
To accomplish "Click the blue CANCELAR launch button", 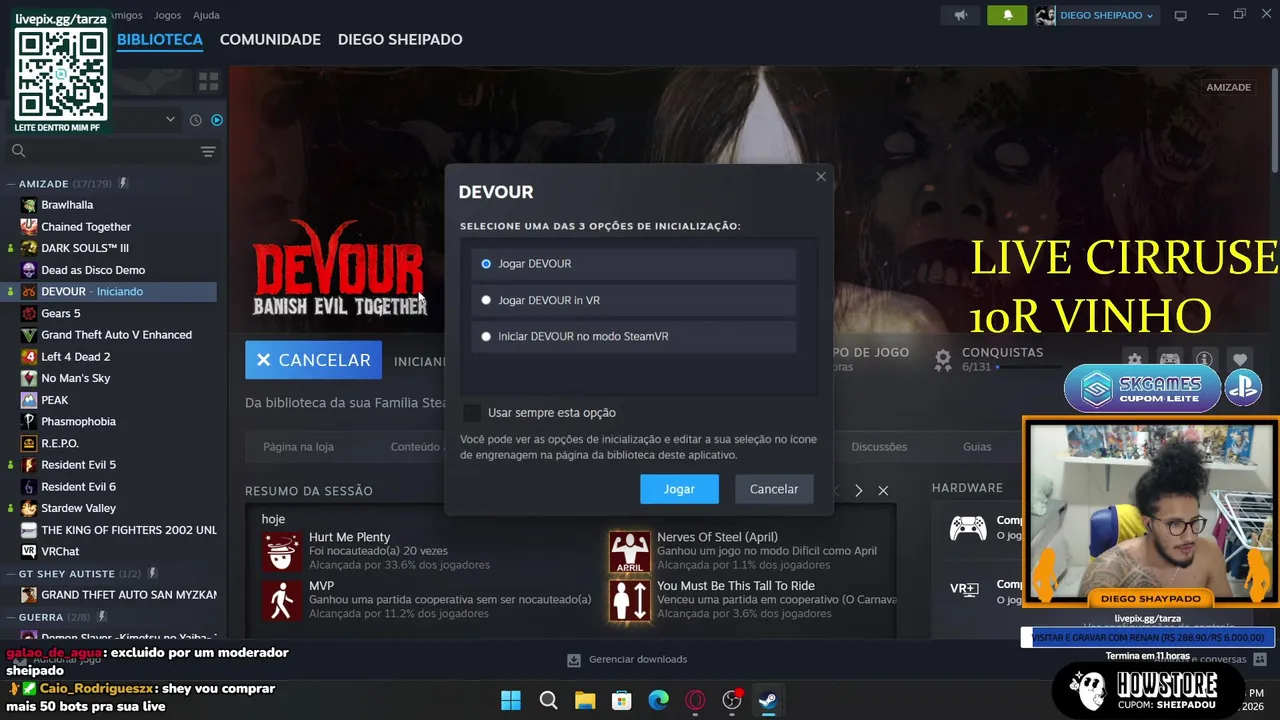I will tap(313, 360).
